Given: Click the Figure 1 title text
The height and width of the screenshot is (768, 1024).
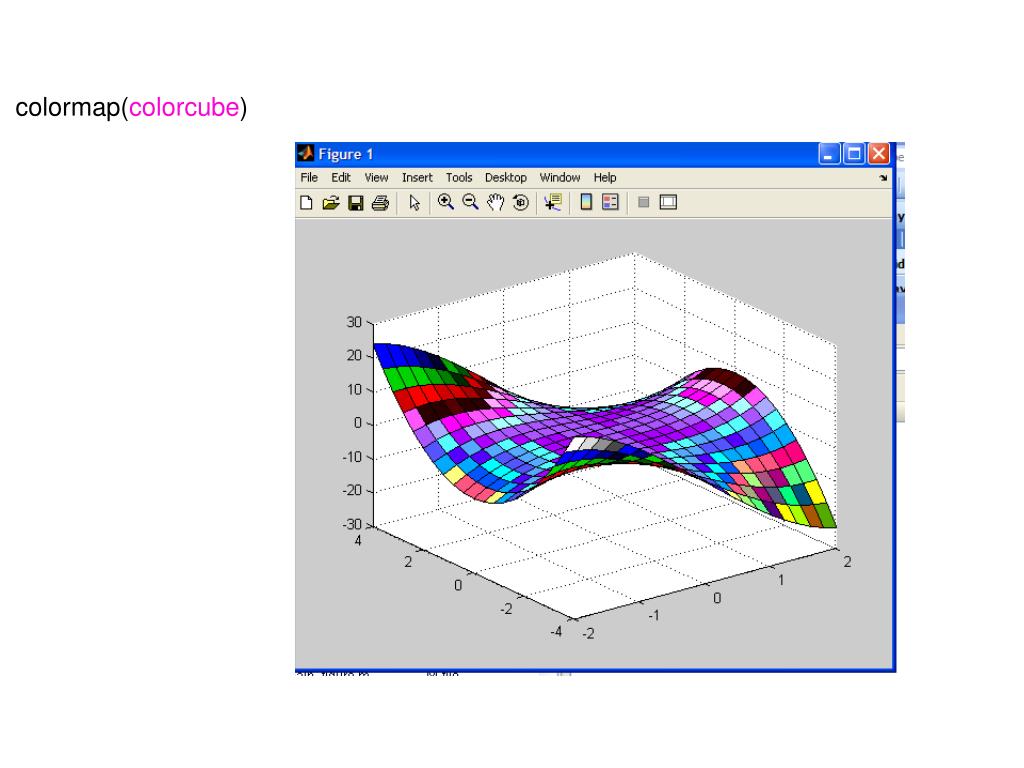Looking at the screenshot, I should [x=345, y=154].
